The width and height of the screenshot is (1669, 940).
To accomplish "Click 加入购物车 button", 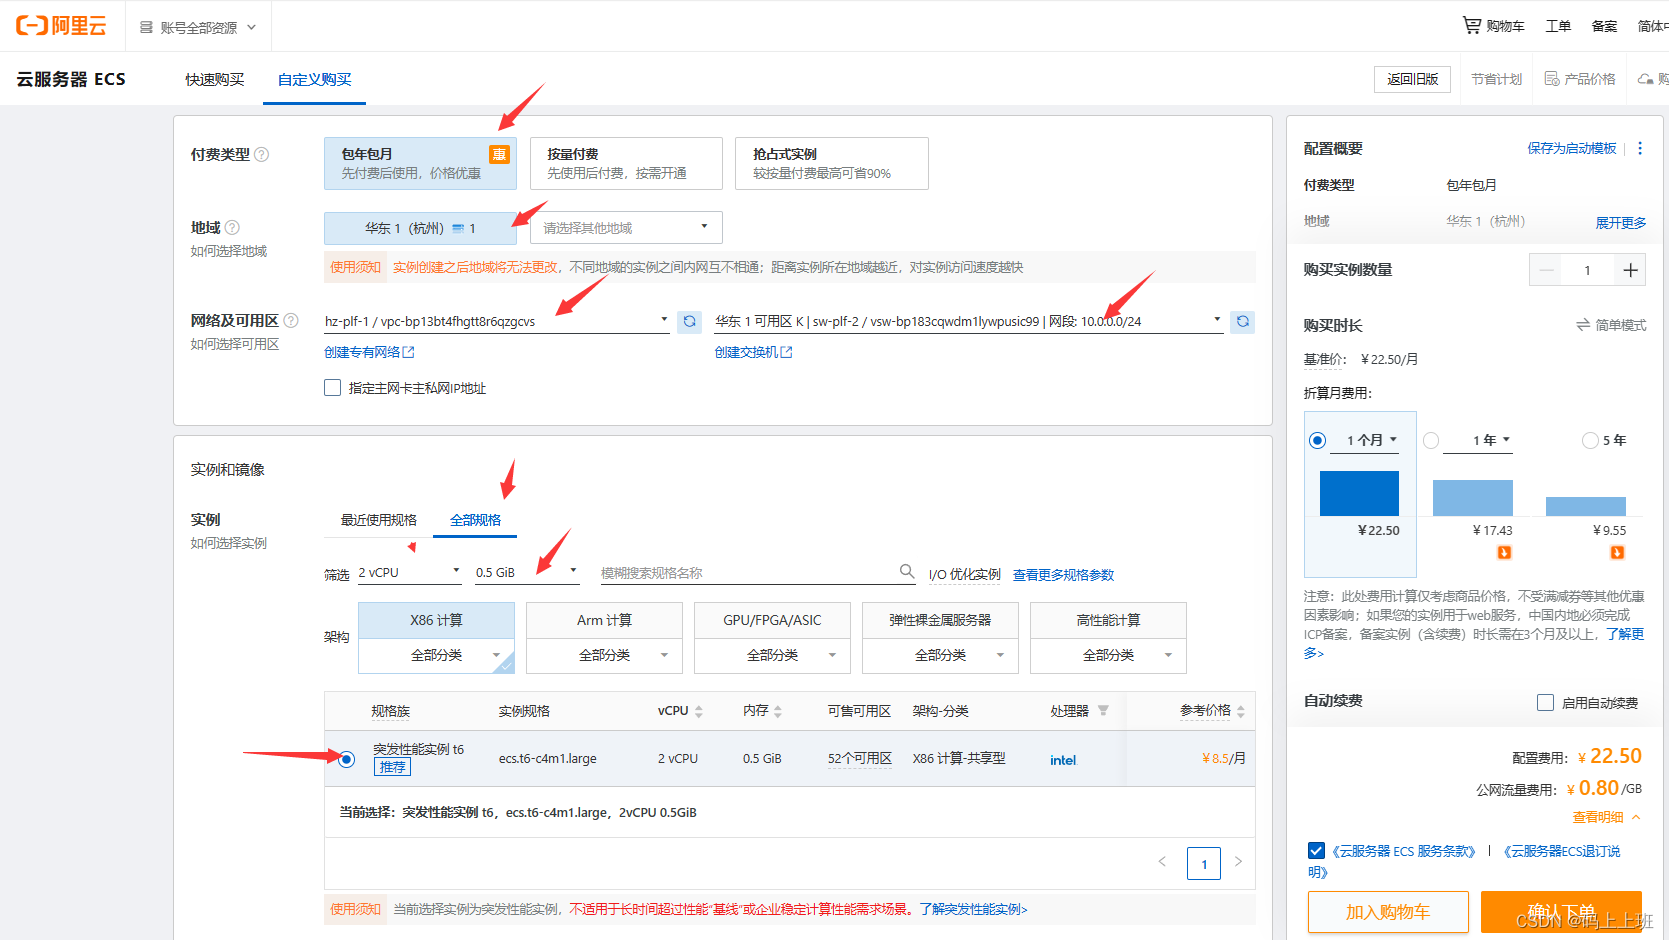I will coord(1388,912).
